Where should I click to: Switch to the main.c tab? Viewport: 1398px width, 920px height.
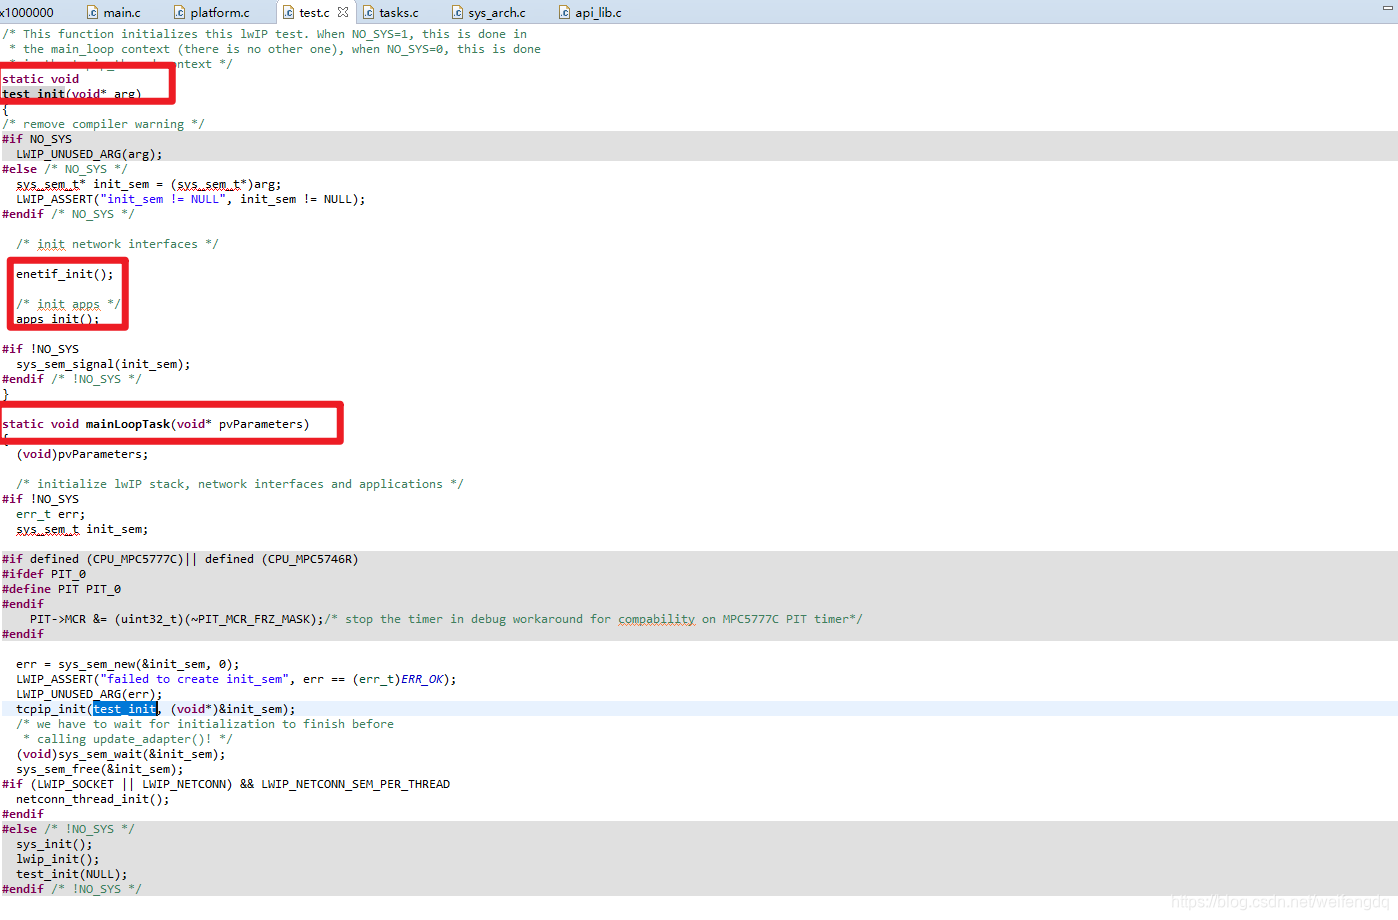click(113, 12)
